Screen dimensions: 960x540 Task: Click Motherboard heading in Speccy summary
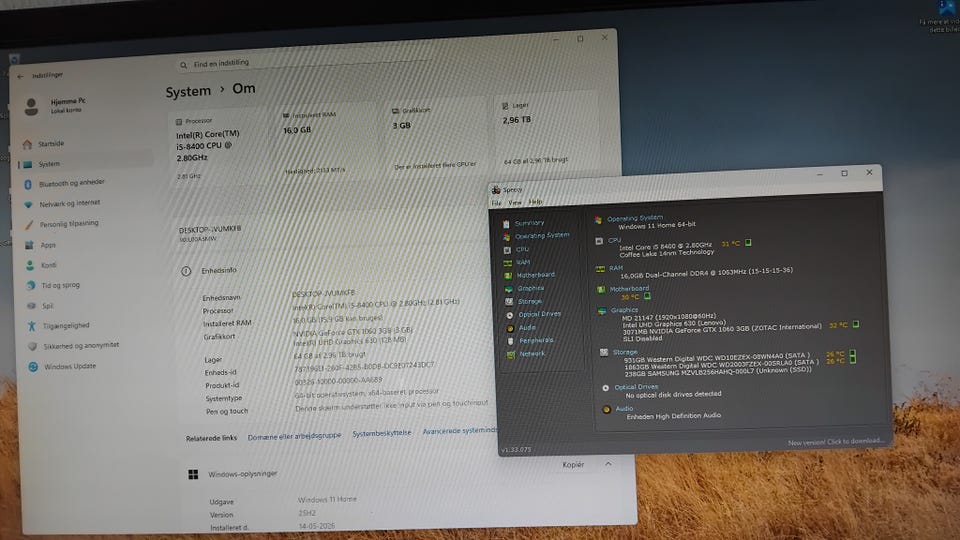[x=629, y=288]
